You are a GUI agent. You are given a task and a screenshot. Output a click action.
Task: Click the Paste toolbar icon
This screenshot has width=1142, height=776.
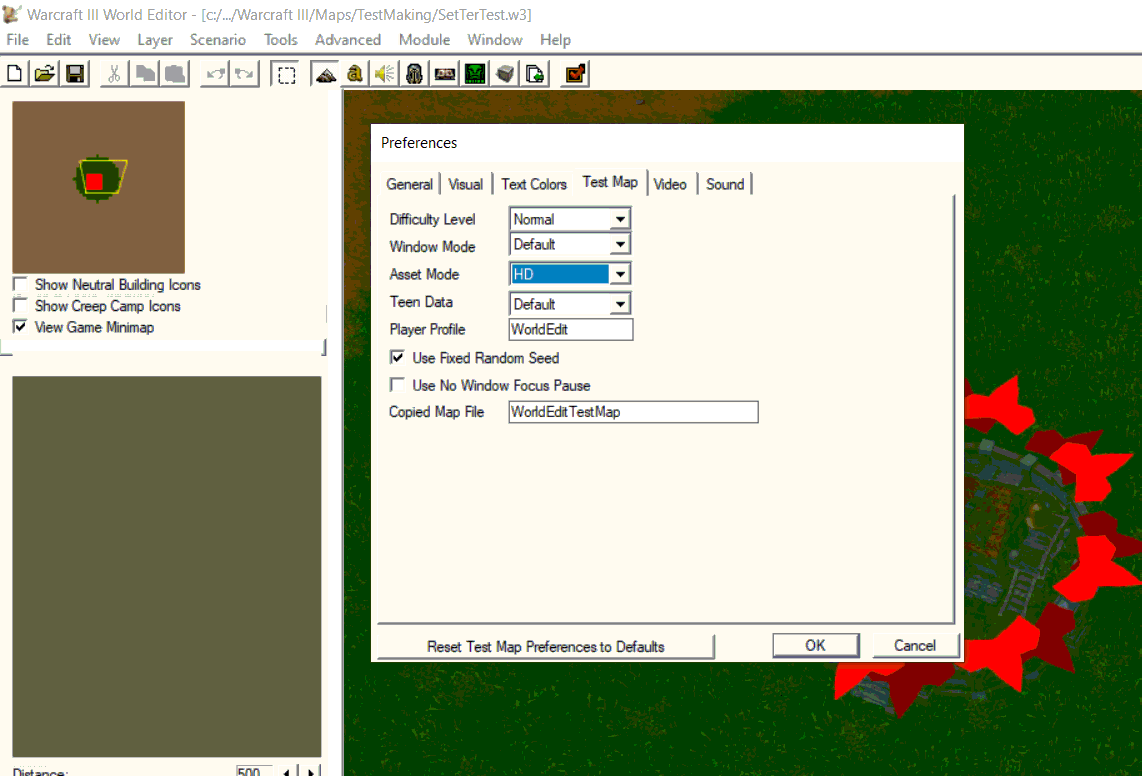click(175, 74)
